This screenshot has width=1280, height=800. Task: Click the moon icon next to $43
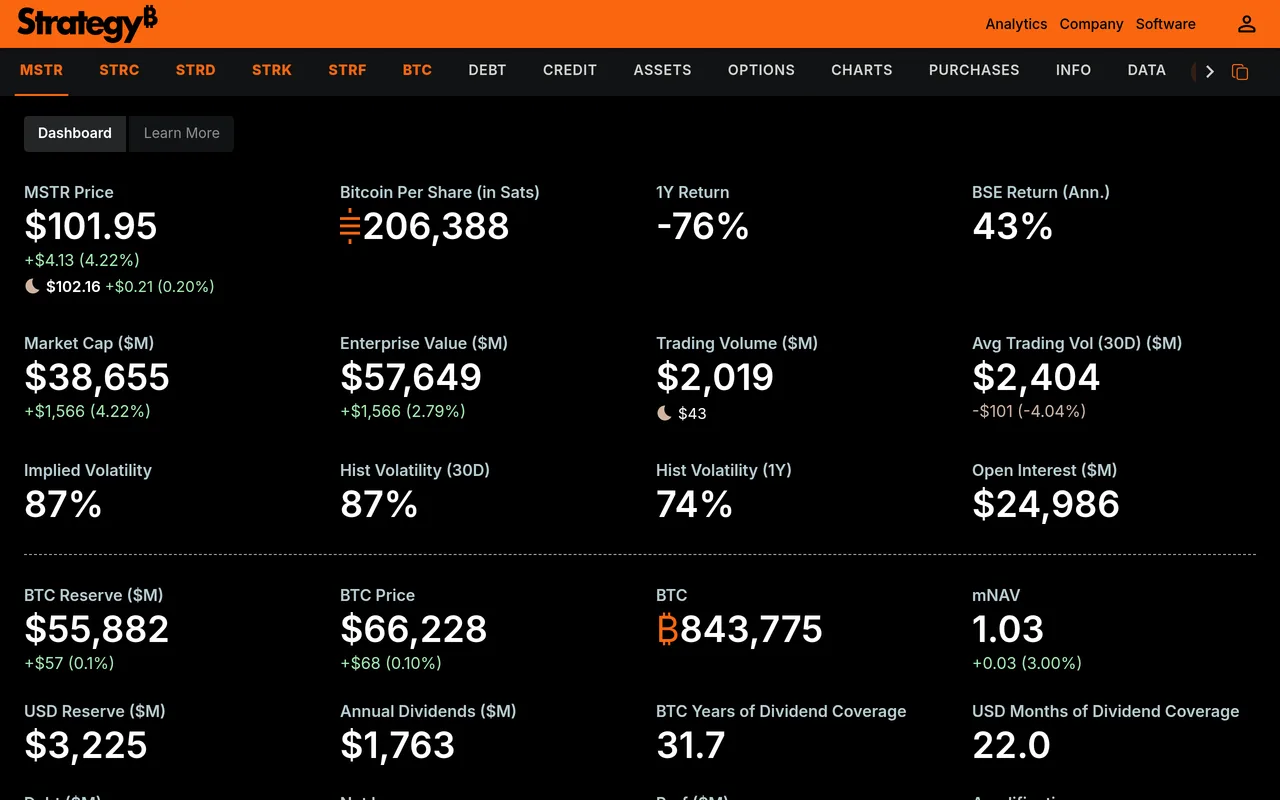[664, 413]
